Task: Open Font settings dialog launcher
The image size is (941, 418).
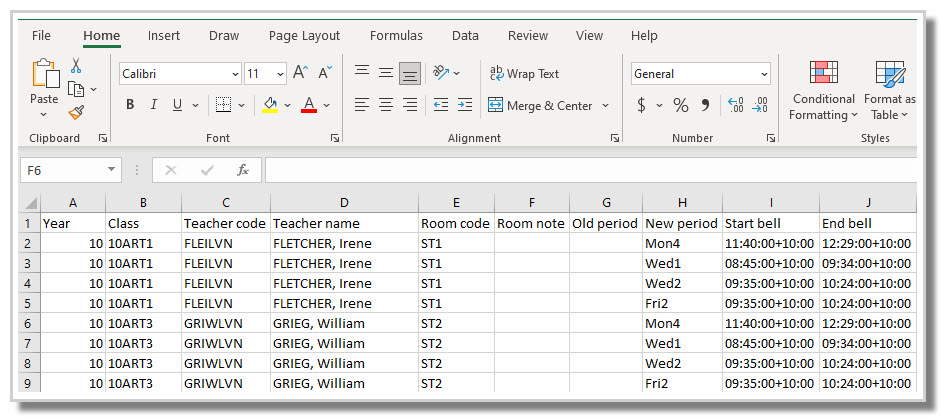Action: 334,139
